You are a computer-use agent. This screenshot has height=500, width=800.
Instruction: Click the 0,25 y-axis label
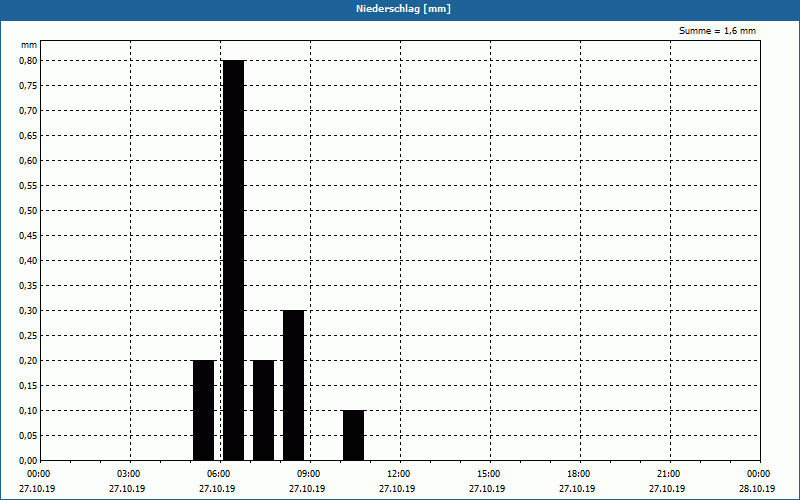[x=28, y=336]
